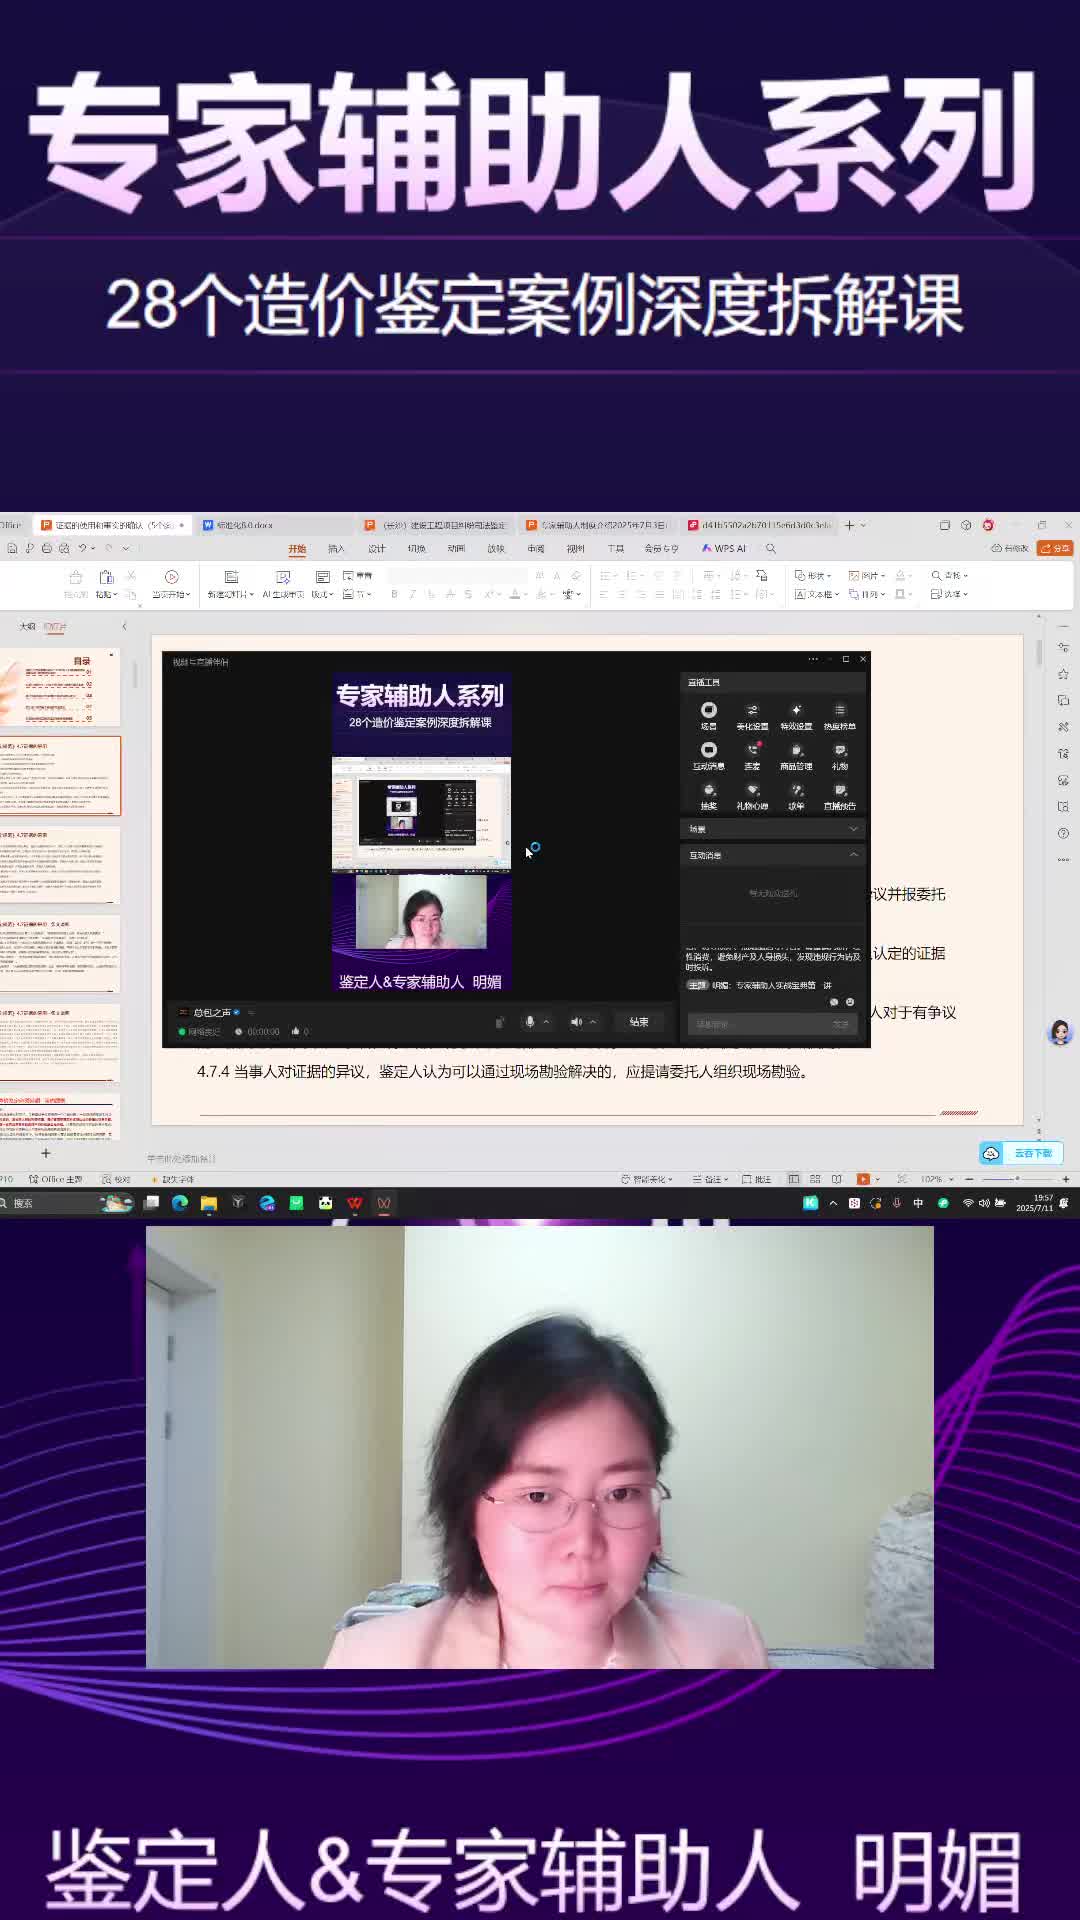Open 互动消息 tool in live tools grid
The width and height of the screenshot is (1080, 1920).
click(x=708, y=756)
